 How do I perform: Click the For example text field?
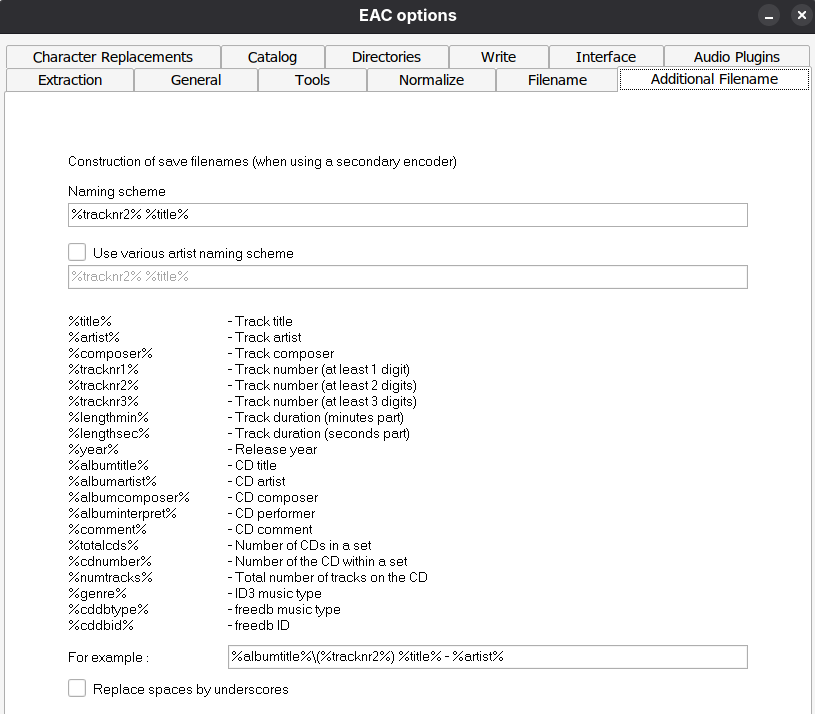(487, 657)
